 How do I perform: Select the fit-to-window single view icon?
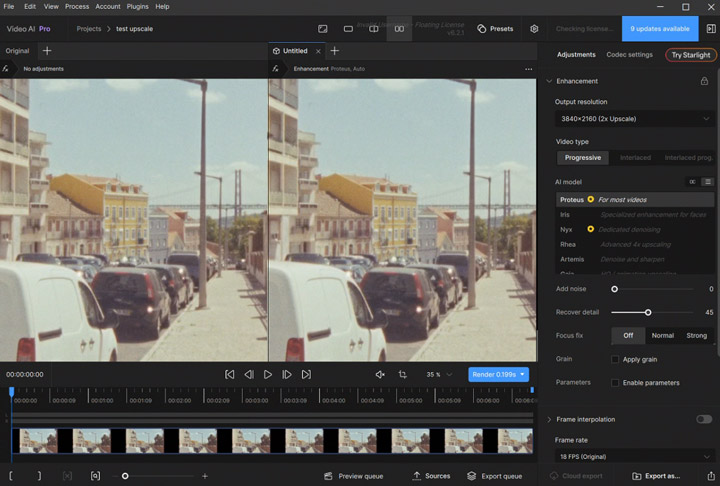pyautogui.click(x=323, y=29)
